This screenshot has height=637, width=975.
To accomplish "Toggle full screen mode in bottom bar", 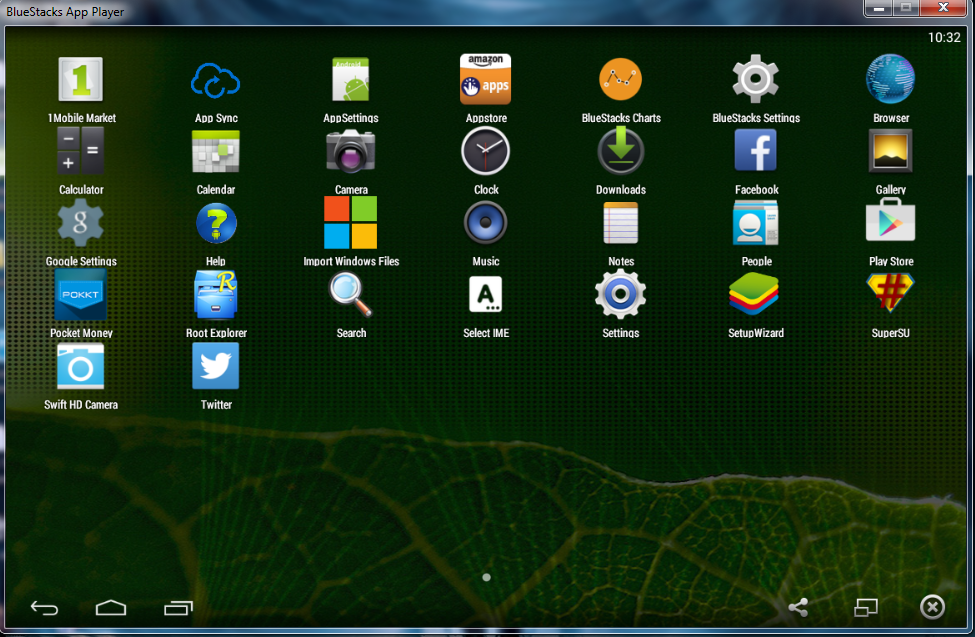I will [x=866, y=607].
